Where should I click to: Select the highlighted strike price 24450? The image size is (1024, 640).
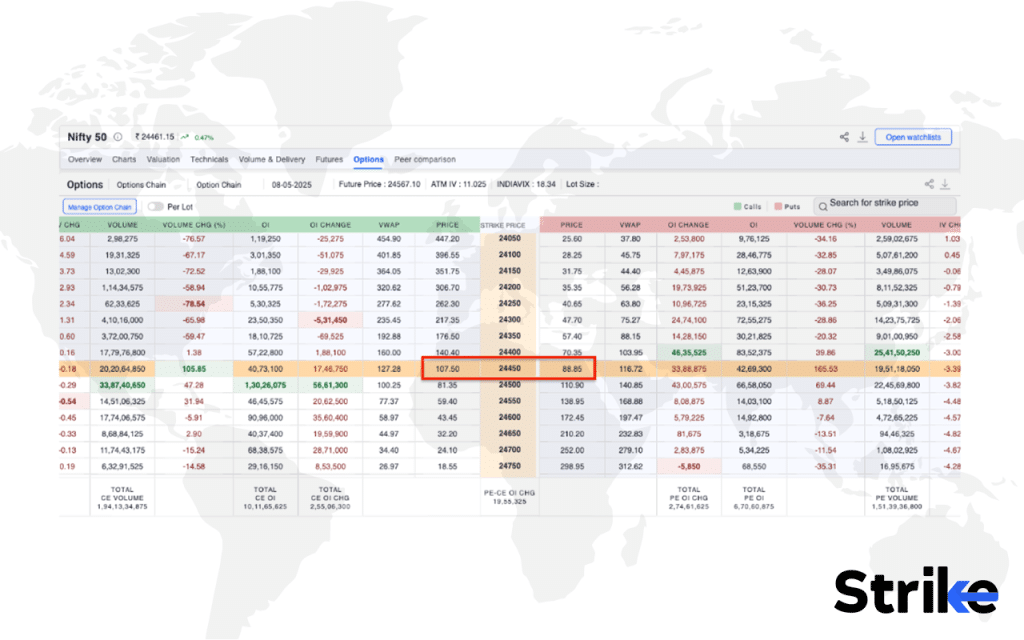coord(509,368)
